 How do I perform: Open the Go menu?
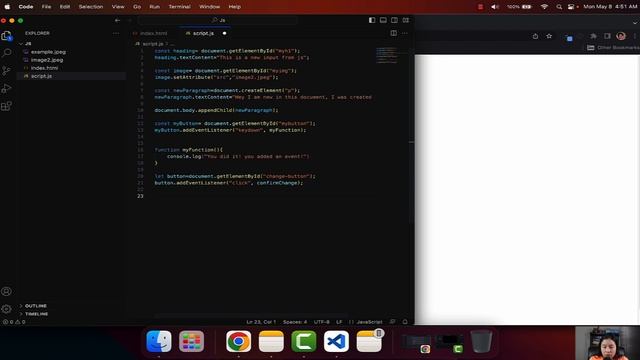[x=137, y=7]
